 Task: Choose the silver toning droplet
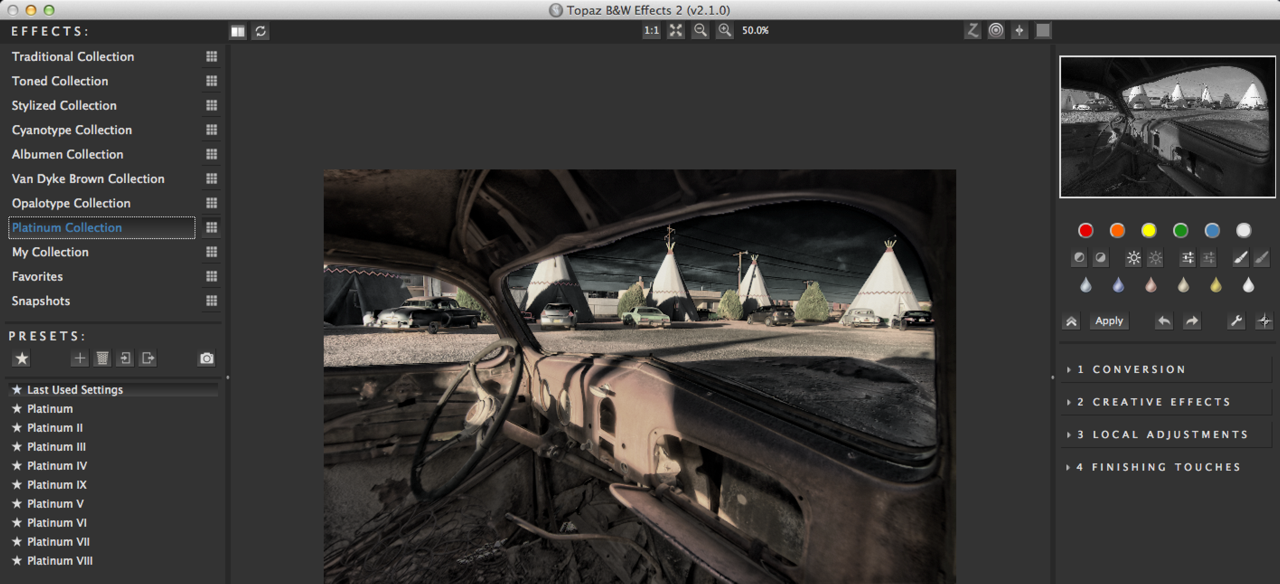click(x=1086, y=286)
